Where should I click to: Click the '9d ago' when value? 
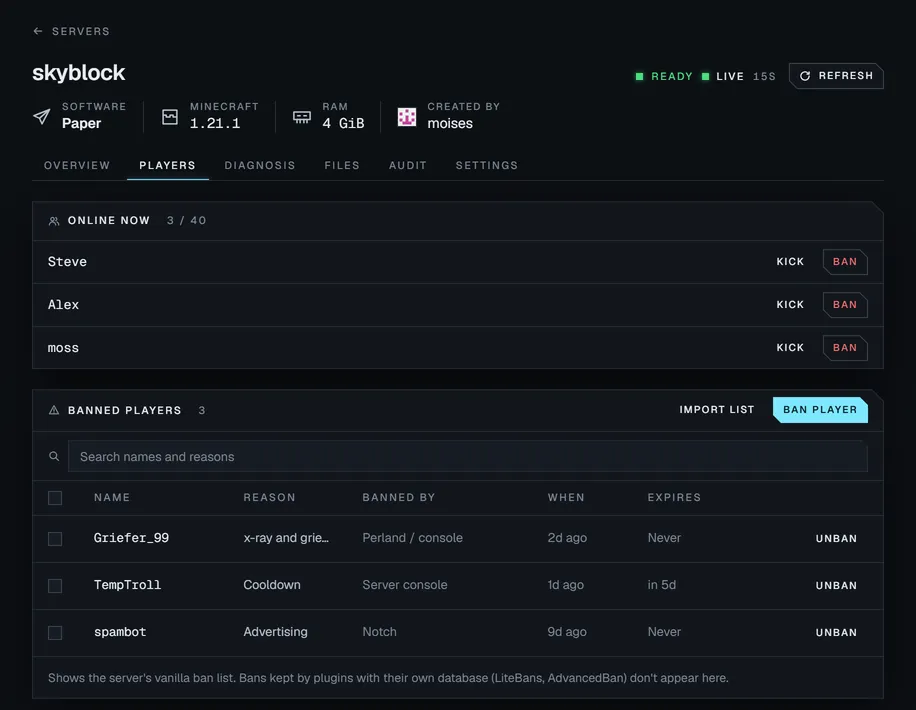tap(567, 632)
